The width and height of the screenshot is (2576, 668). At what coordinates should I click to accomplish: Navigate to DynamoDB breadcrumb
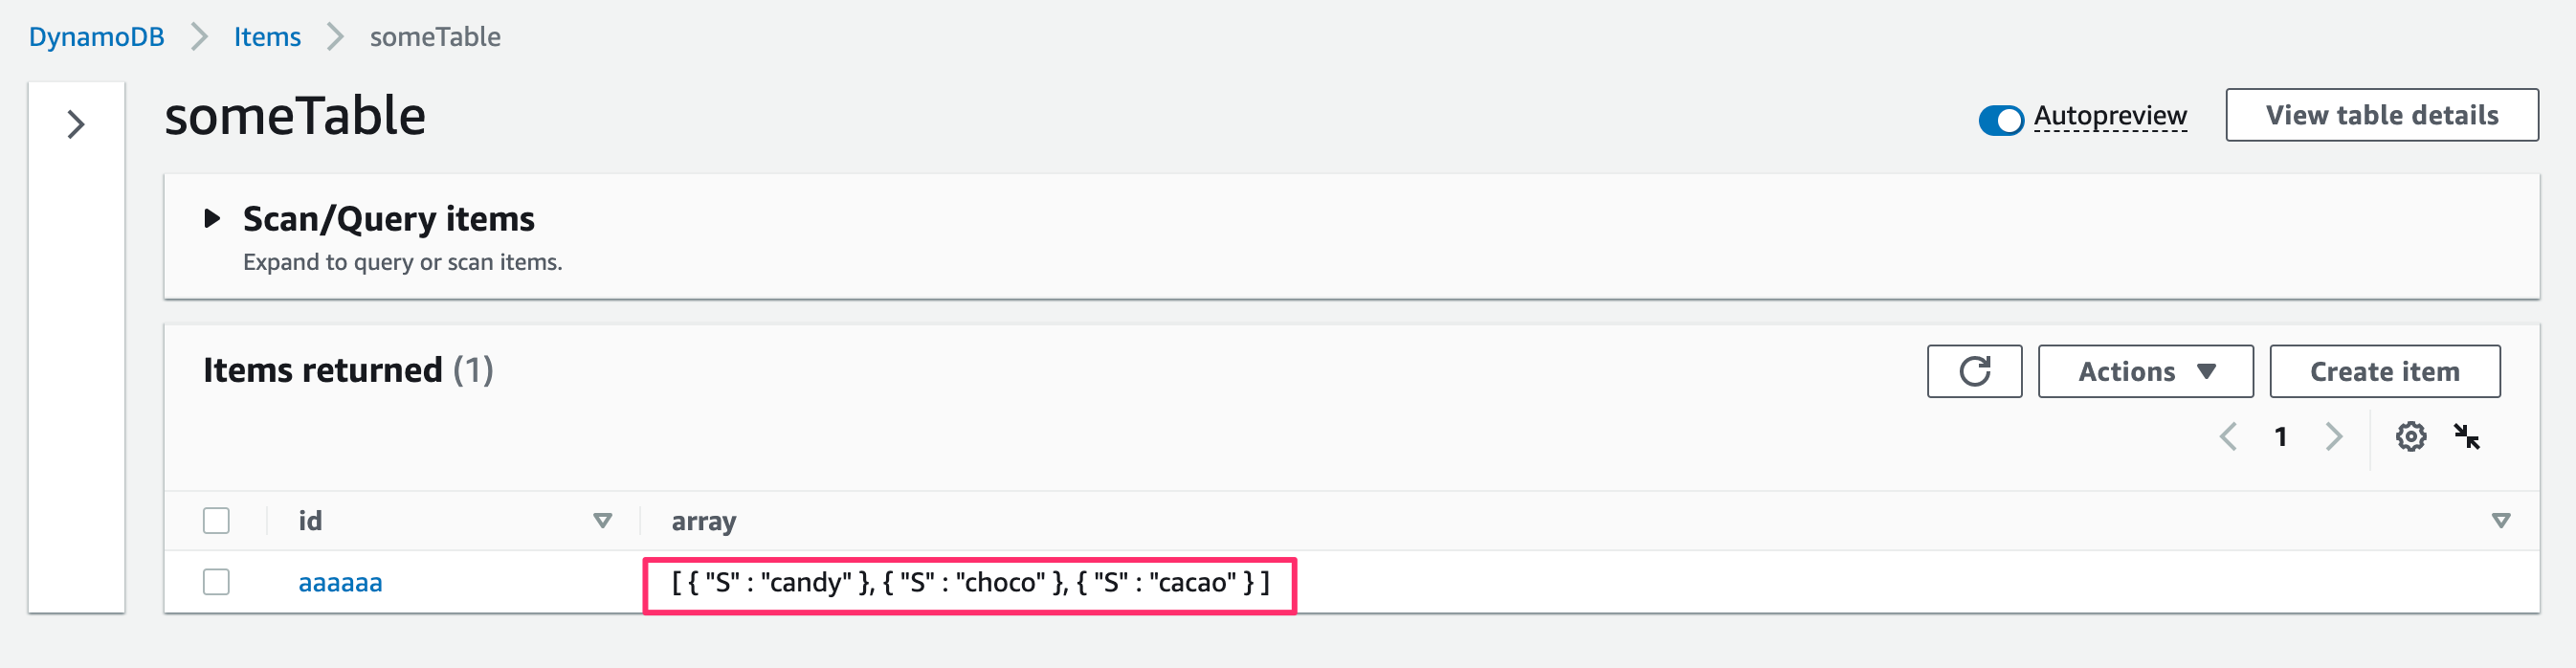(96, 37)
